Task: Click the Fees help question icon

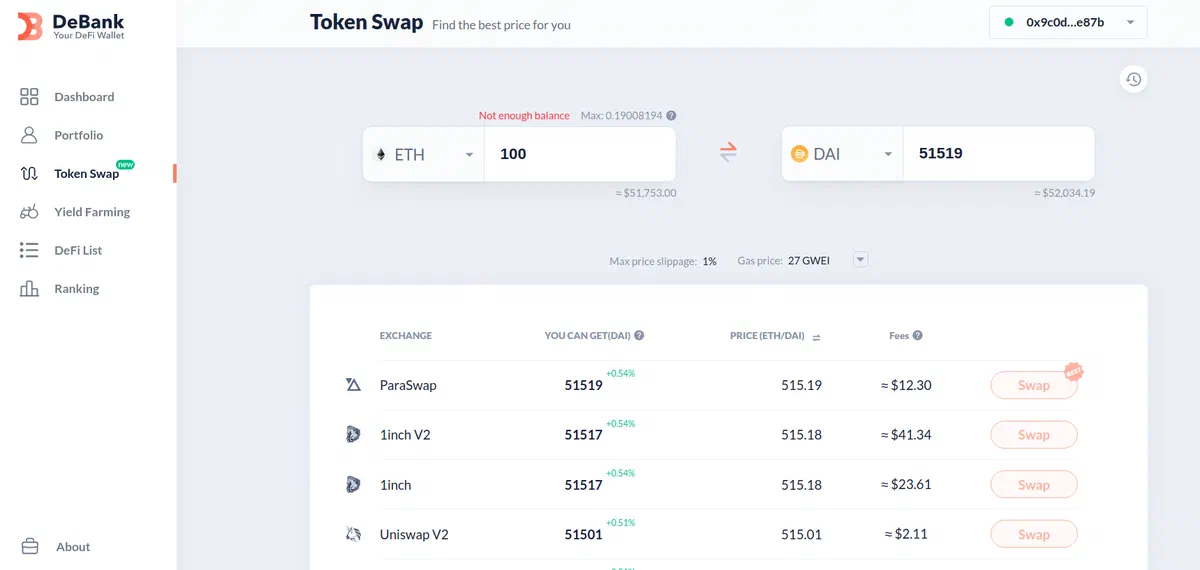Action: click(x=917, y=336)
